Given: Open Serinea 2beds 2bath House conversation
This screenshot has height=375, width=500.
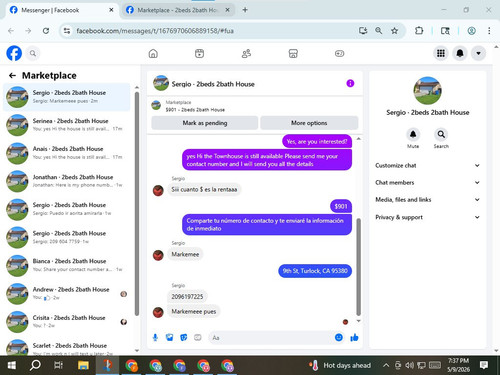Looking at the screenshot, I should click(67, 125).
